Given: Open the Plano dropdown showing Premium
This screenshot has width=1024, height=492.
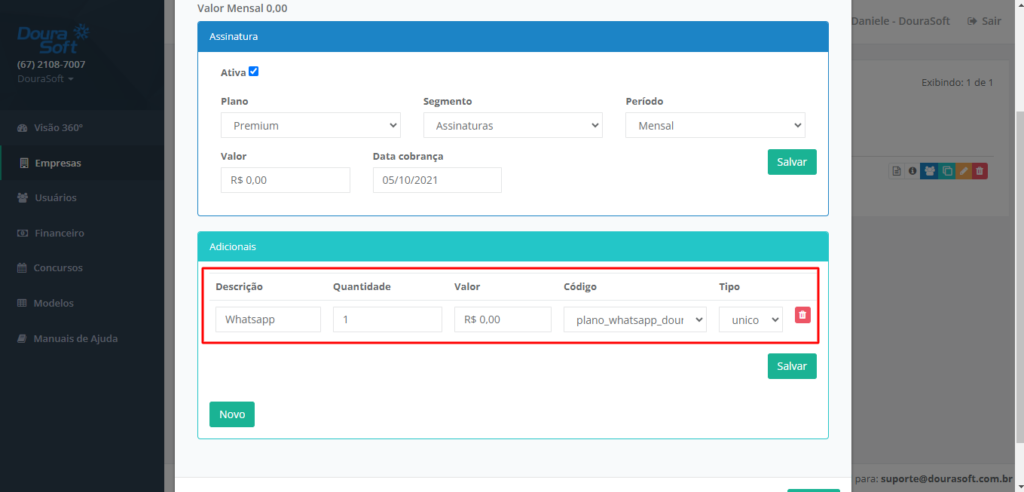Looking at the screenshot, I should pos(310,126).
